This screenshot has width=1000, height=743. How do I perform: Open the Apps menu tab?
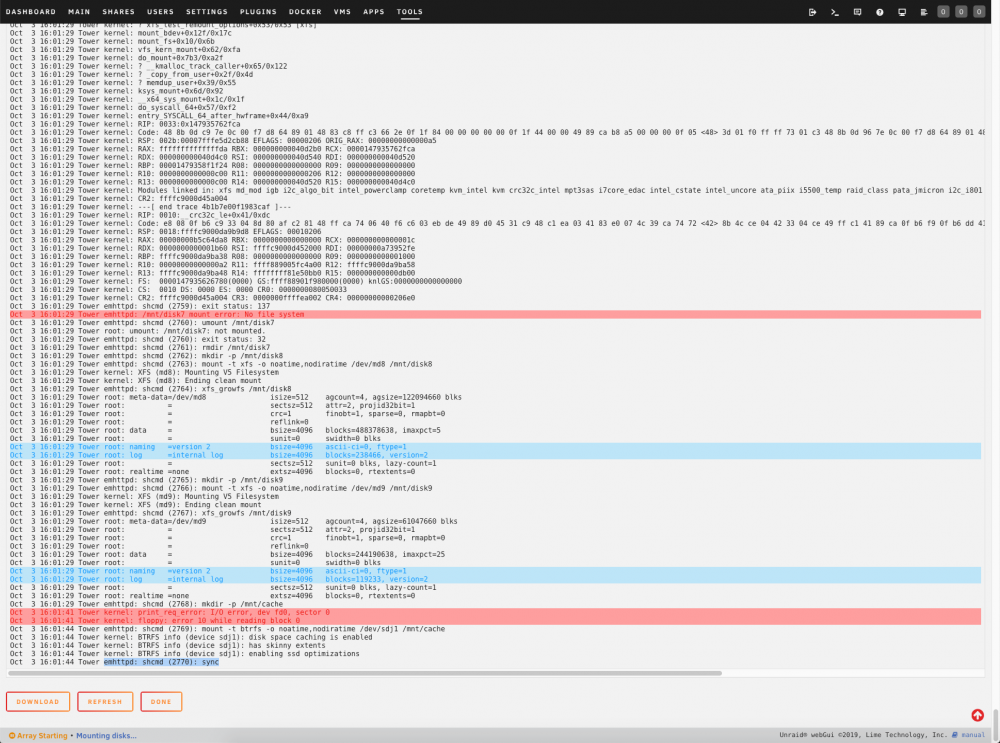pyautogui.click(x=374, y=11)
